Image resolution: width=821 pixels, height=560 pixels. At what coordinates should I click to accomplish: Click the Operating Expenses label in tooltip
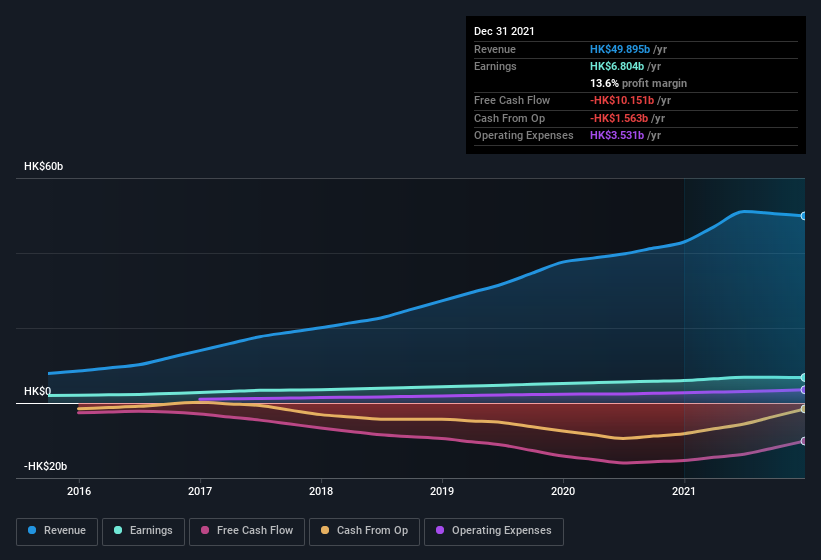[x=524, y=136]
